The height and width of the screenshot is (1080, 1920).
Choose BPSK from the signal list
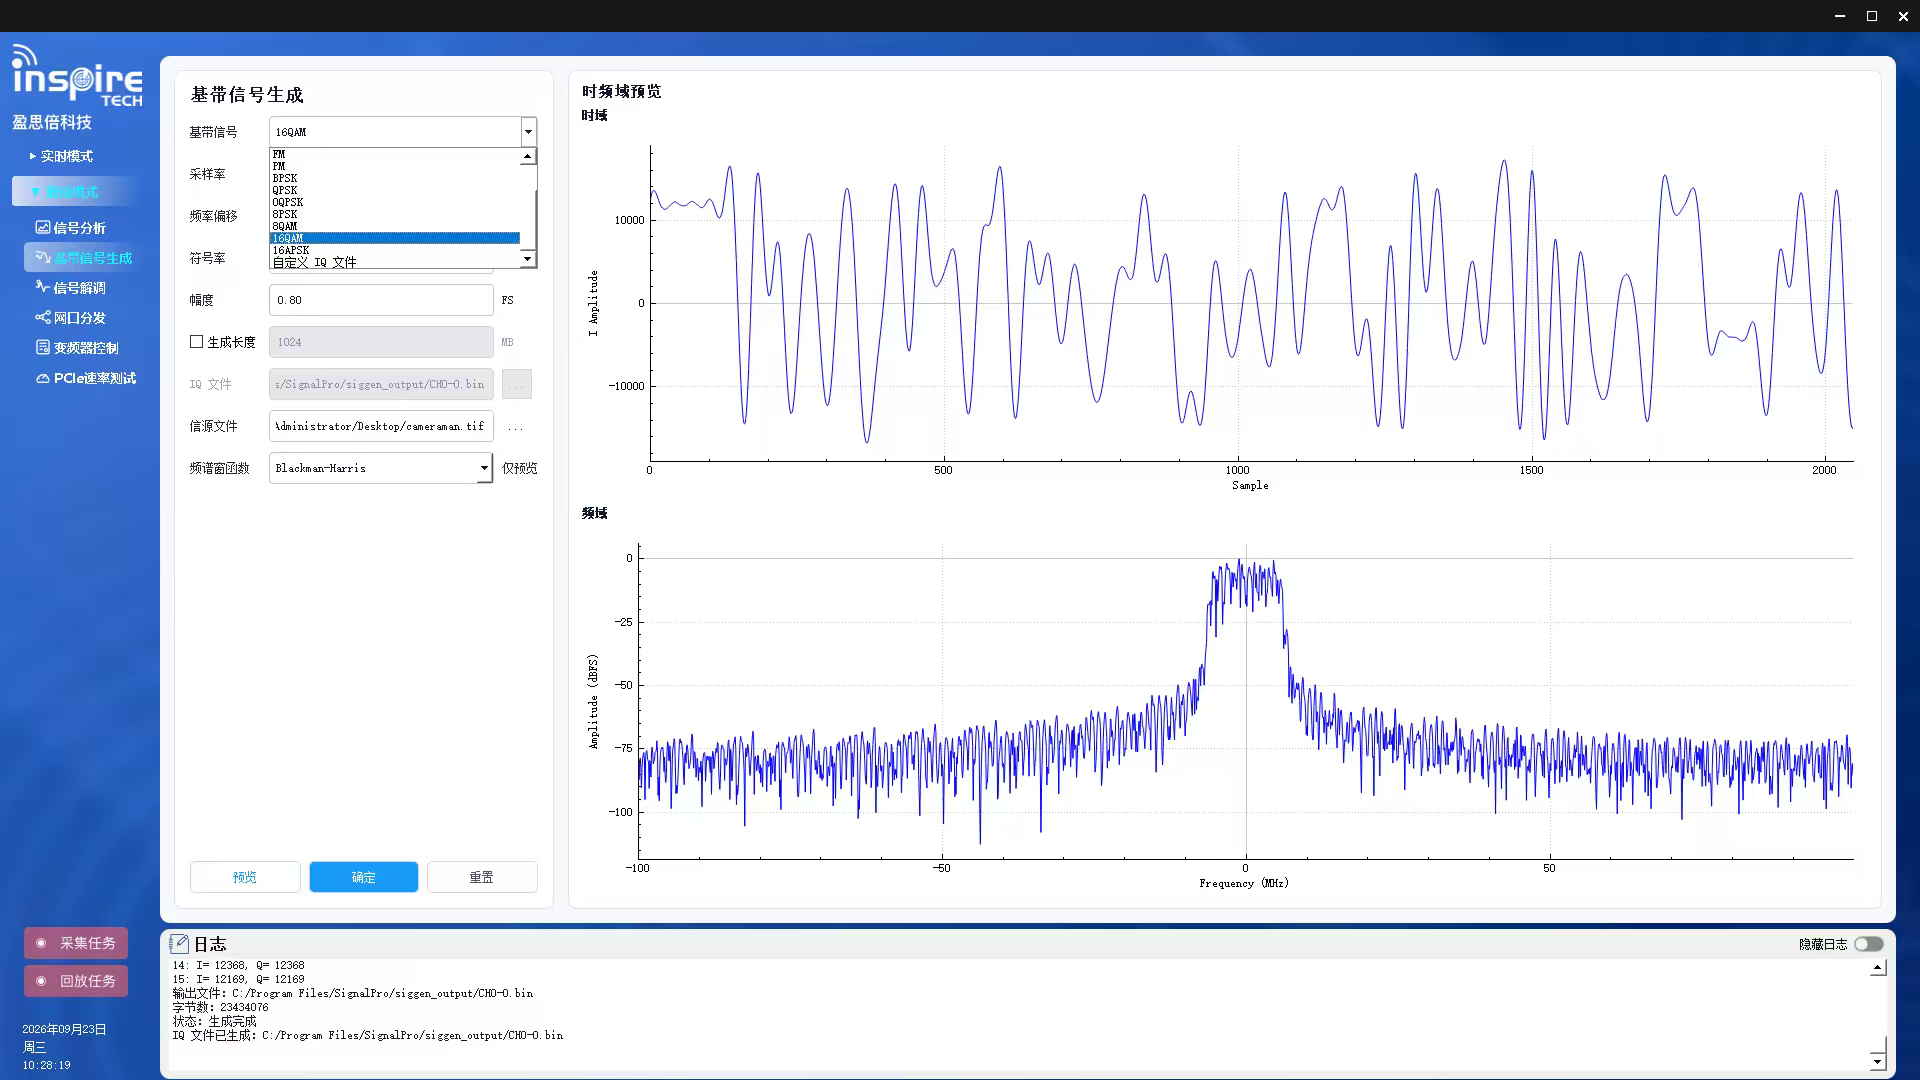coord(395,178)
